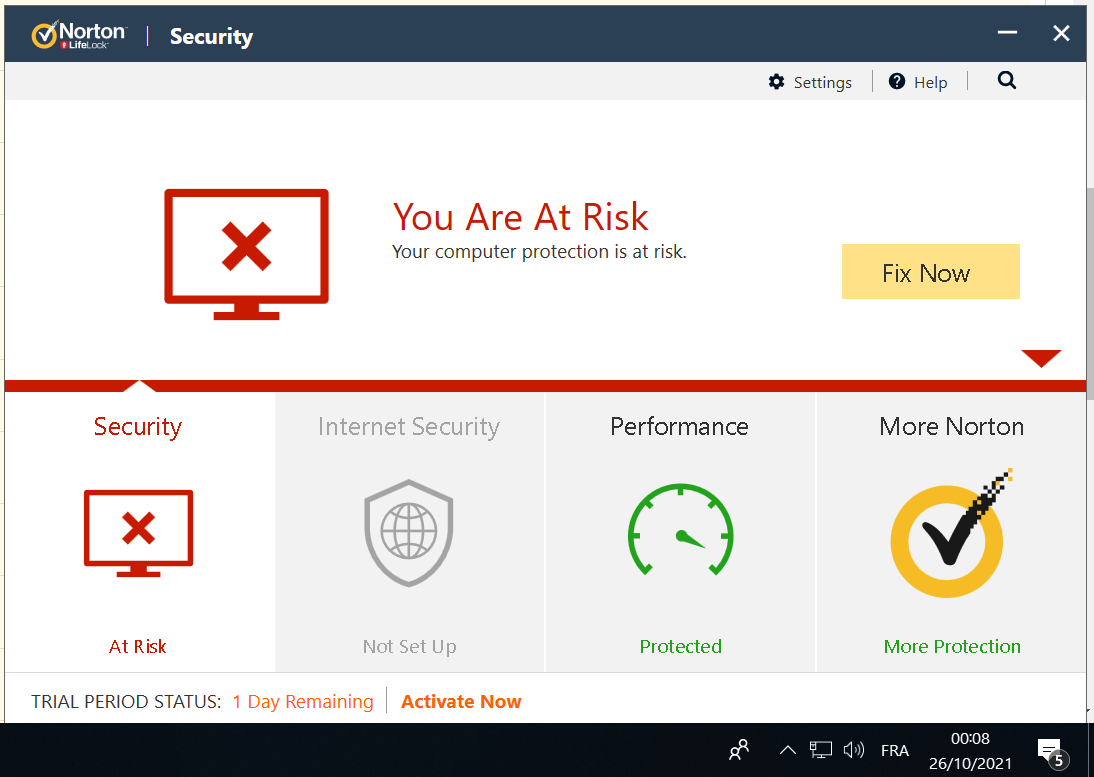Click the large red at-risk monitor icon
Image resolution: width=1094 pixels, height=777 pixels.
tap(246, 254)
